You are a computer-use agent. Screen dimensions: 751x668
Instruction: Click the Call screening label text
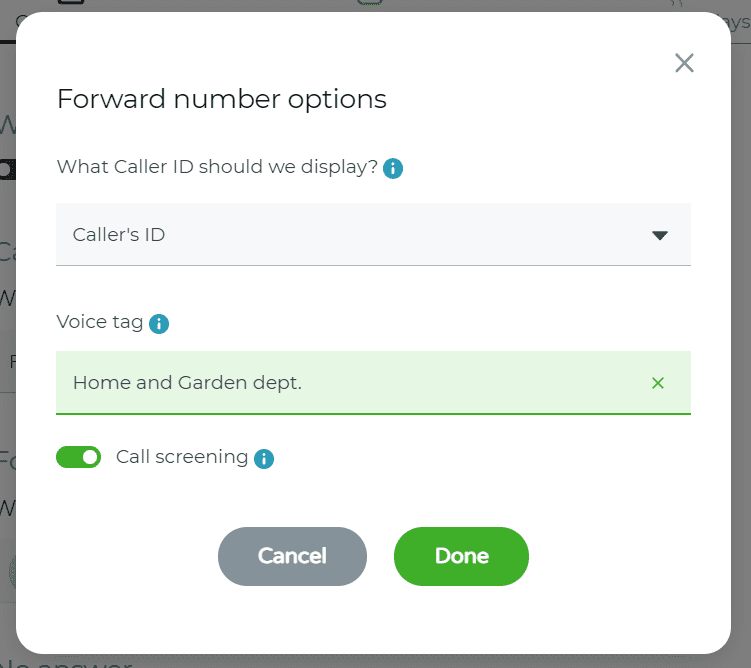click(x=182, y=457)
